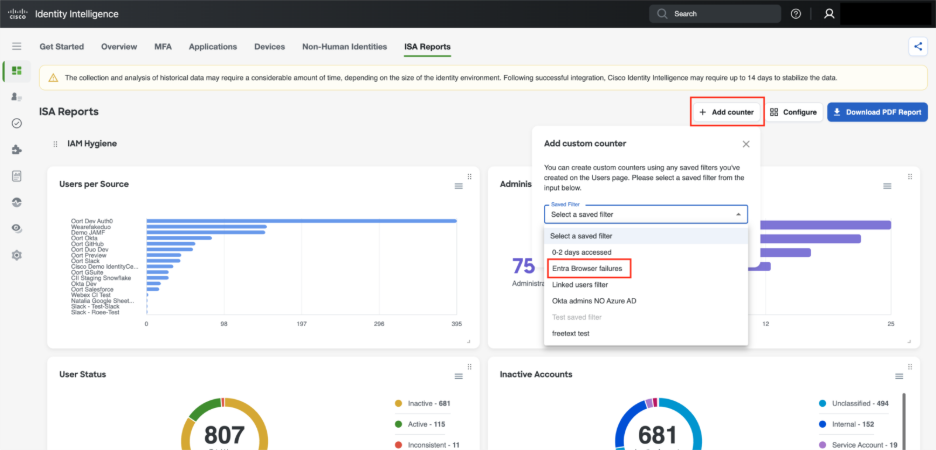Pick the 'Linked users filter' option

580,284
